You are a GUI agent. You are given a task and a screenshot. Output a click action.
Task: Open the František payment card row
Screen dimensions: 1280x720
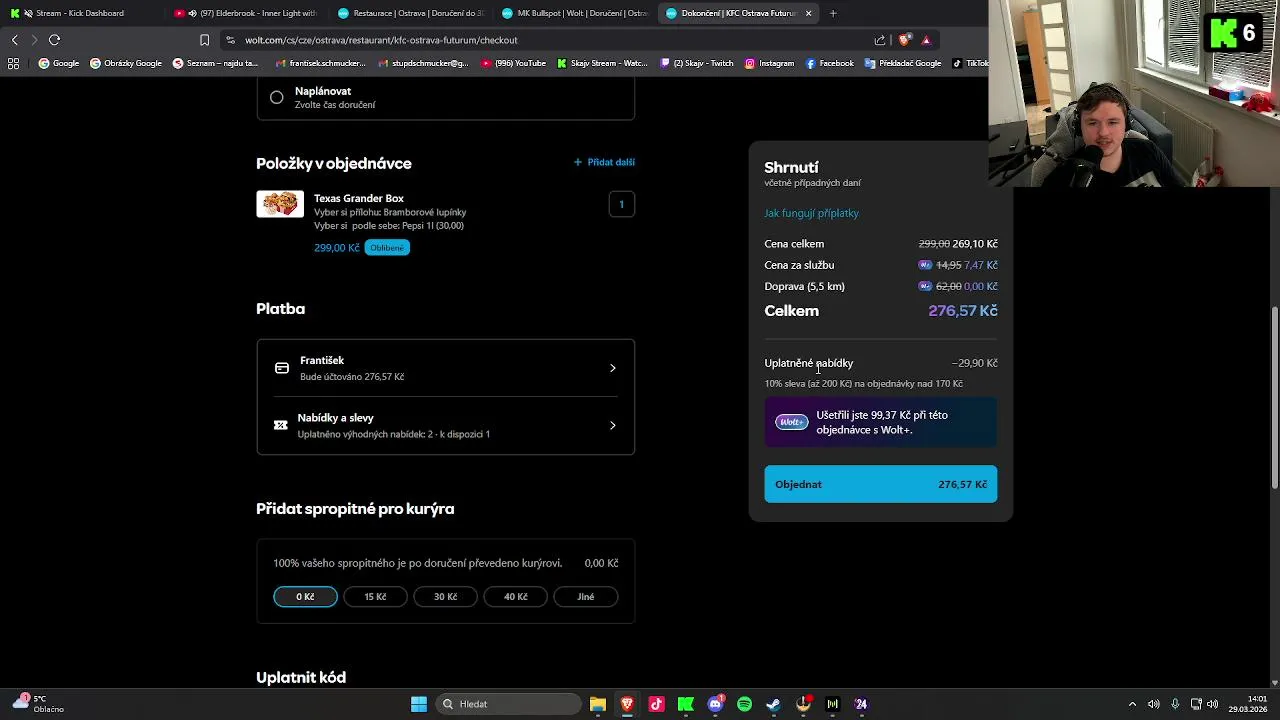(x=446, y=368)
